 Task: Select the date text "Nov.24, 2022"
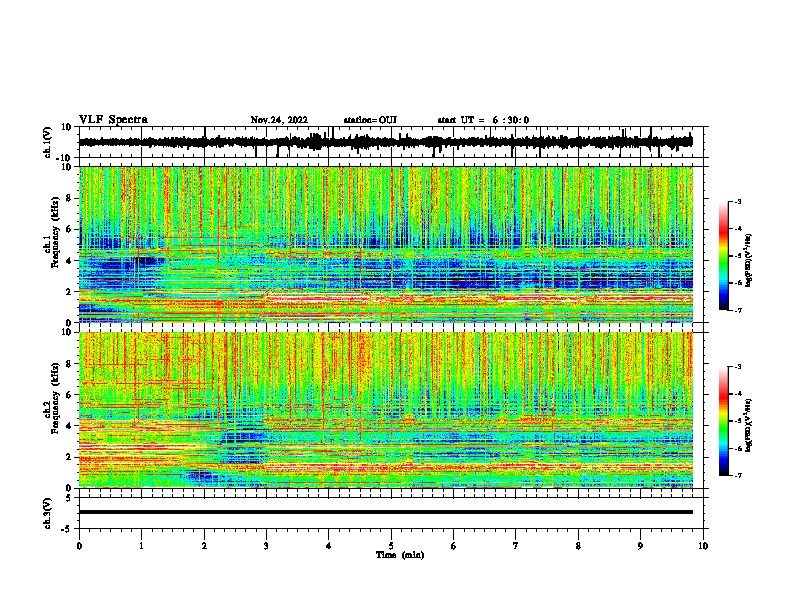click(x=279, y=120)
